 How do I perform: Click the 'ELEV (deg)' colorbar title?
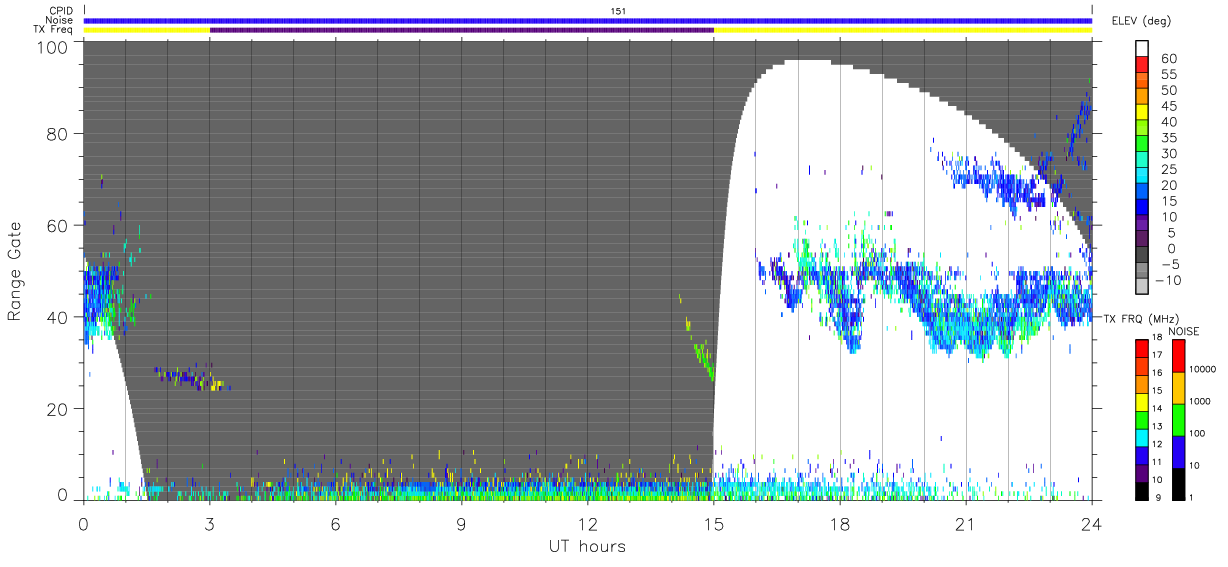click(1141, 20)
